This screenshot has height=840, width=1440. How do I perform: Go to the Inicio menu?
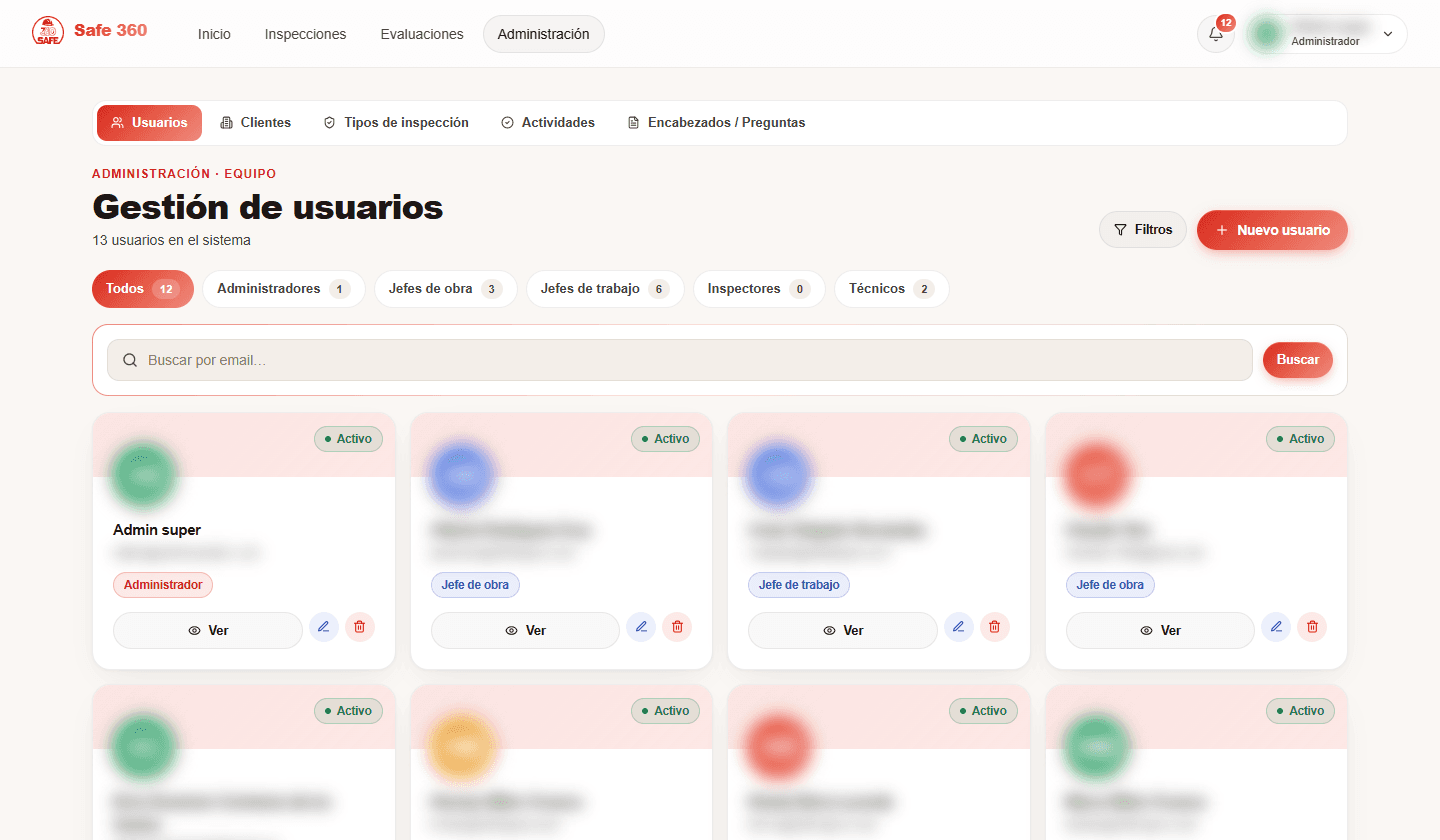[214, 34]
